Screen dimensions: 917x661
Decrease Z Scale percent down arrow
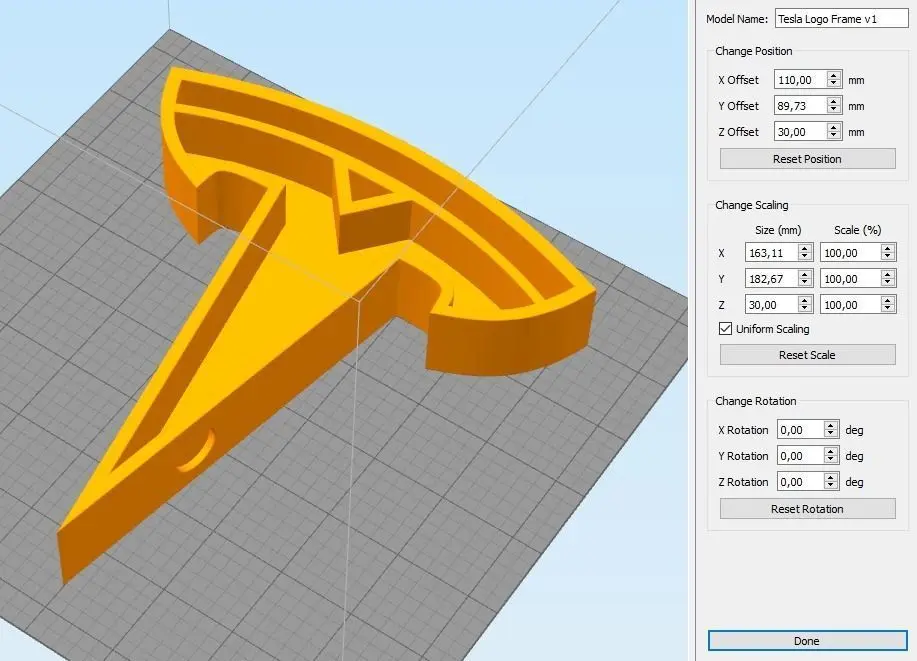click(888, 308)
